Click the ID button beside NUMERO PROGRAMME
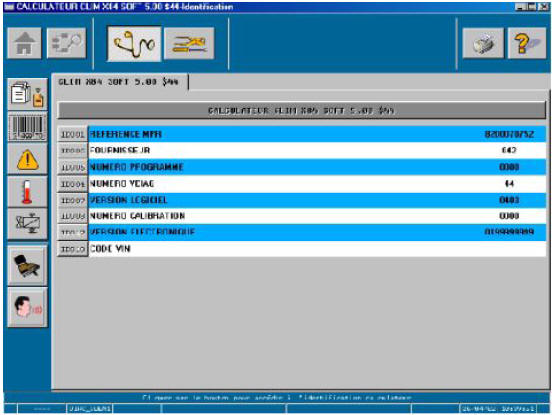Viewport: 554px width, 415px height. [72, 167]
